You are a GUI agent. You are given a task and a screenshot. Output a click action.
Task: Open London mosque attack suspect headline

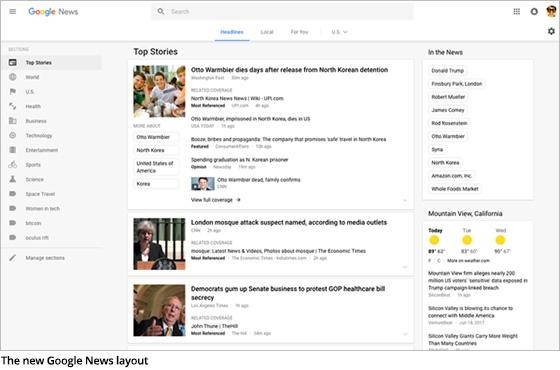click(x=289, y=222)
